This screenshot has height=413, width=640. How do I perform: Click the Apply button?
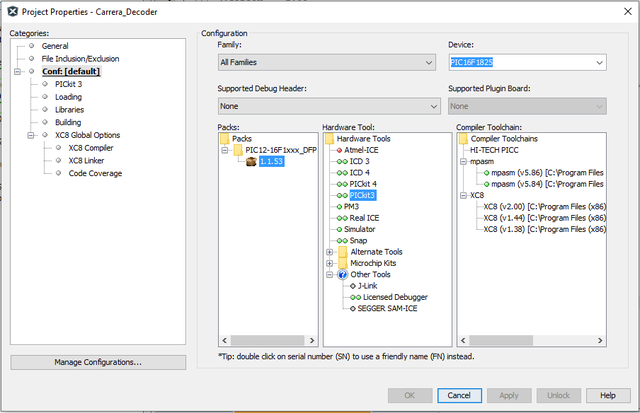coord(509,395)
